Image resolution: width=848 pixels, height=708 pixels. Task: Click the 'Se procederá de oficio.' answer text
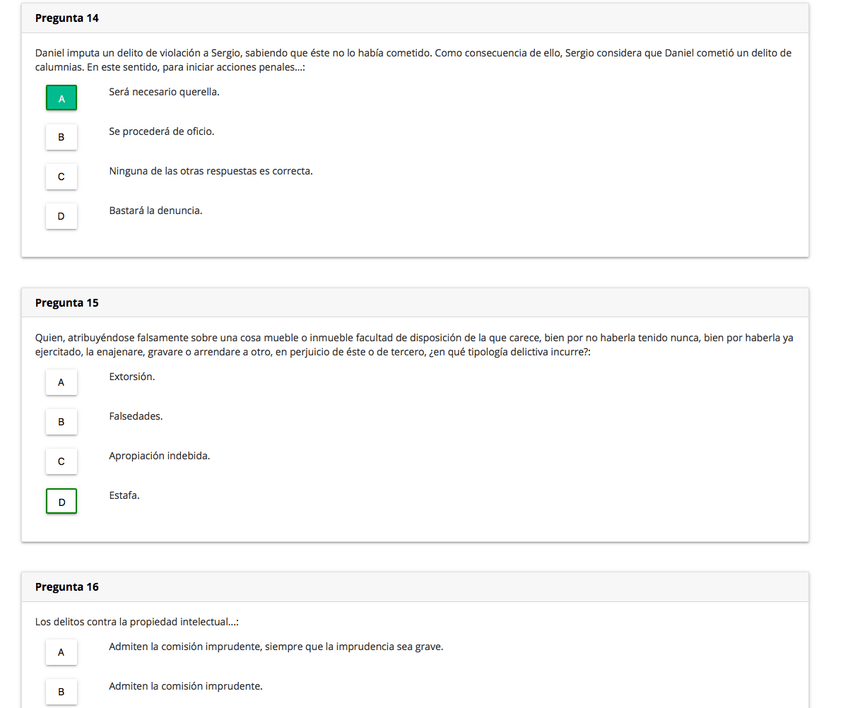coord(161,131)
